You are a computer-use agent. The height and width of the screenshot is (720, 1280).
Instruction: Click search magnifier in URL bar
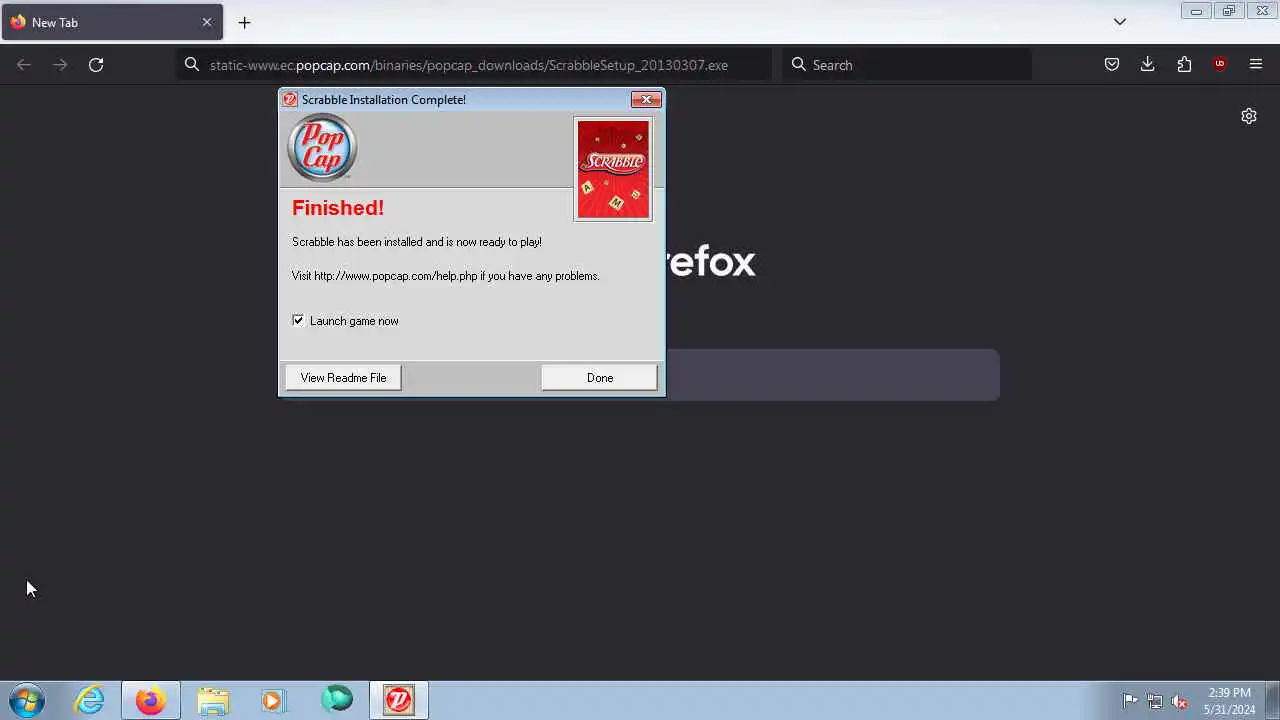(x=192, y=64)
